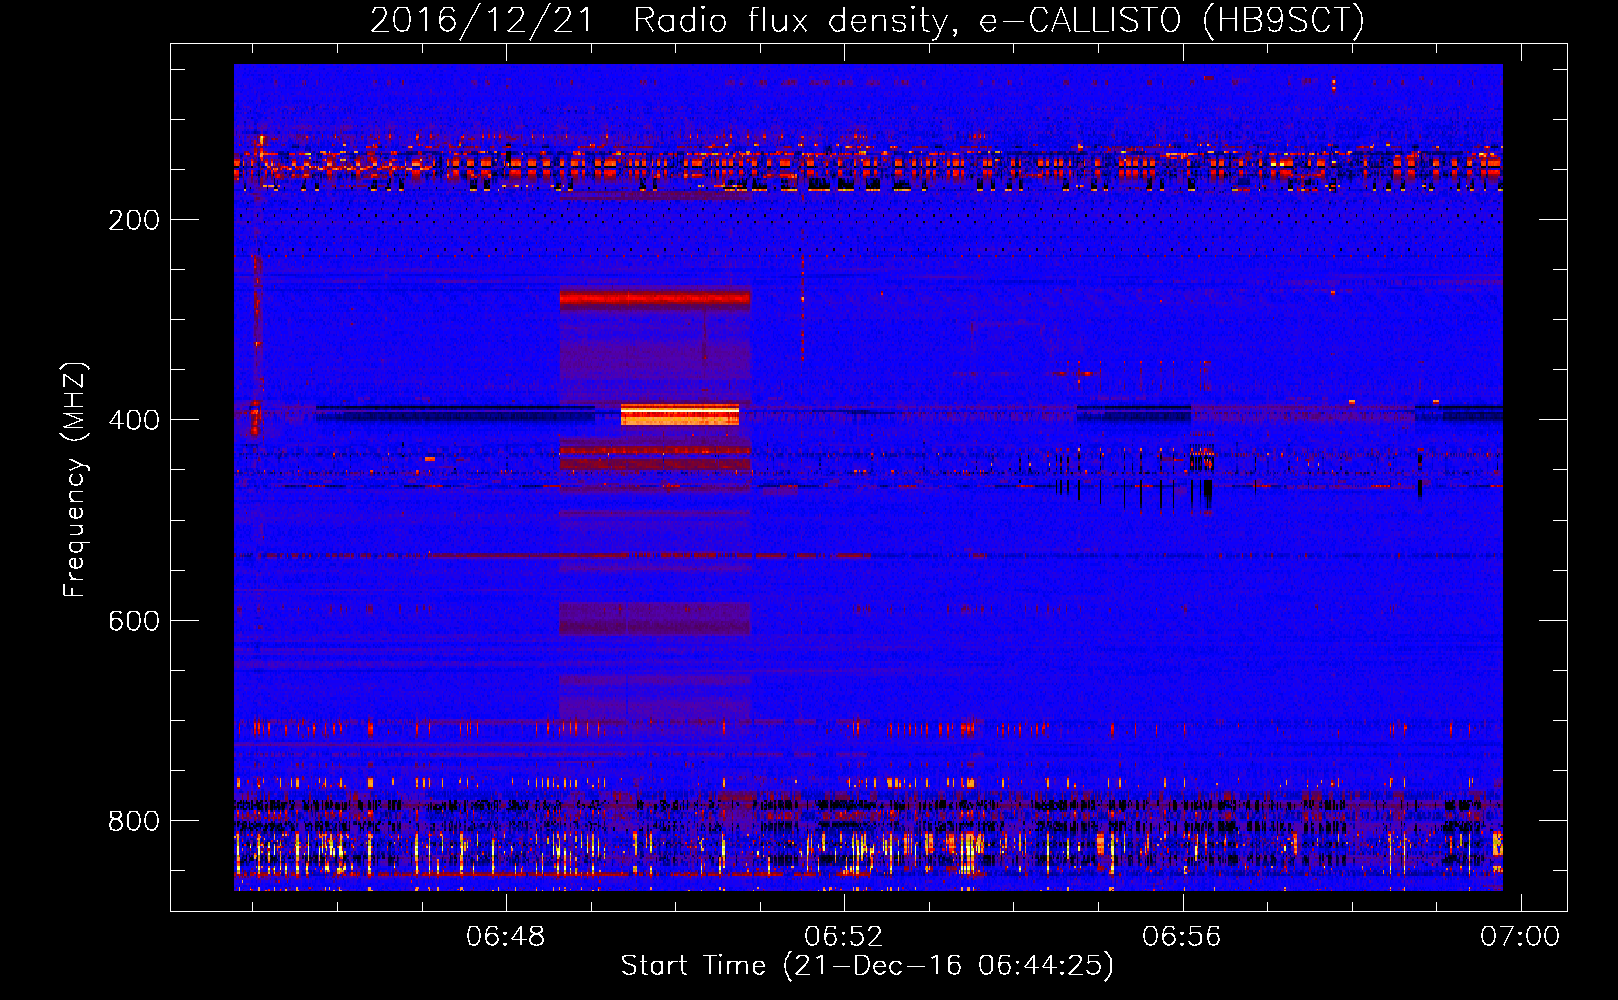Viewport: 1618px width, 1000px height.
Task: Click the 06:52 time tick label
Action: pyautogui.click(x=844, y=937)
